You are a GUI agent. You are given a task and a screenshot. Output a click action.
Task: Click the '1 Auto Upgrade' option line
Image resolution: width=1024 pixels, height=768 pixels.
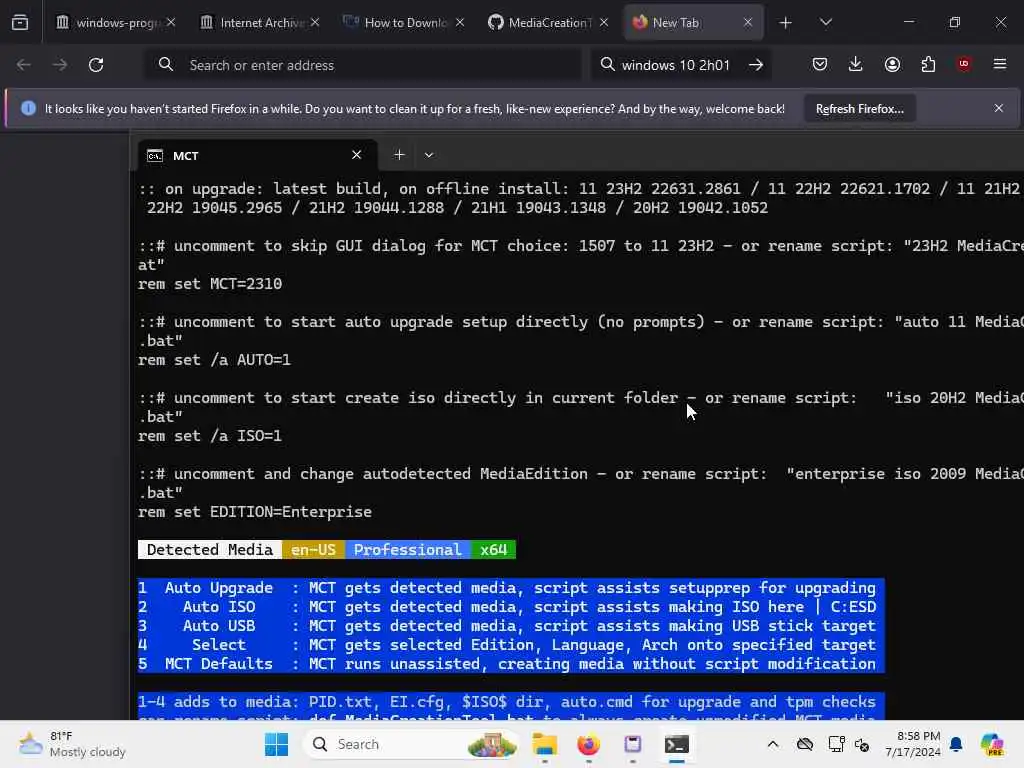(x=511, y=588)
